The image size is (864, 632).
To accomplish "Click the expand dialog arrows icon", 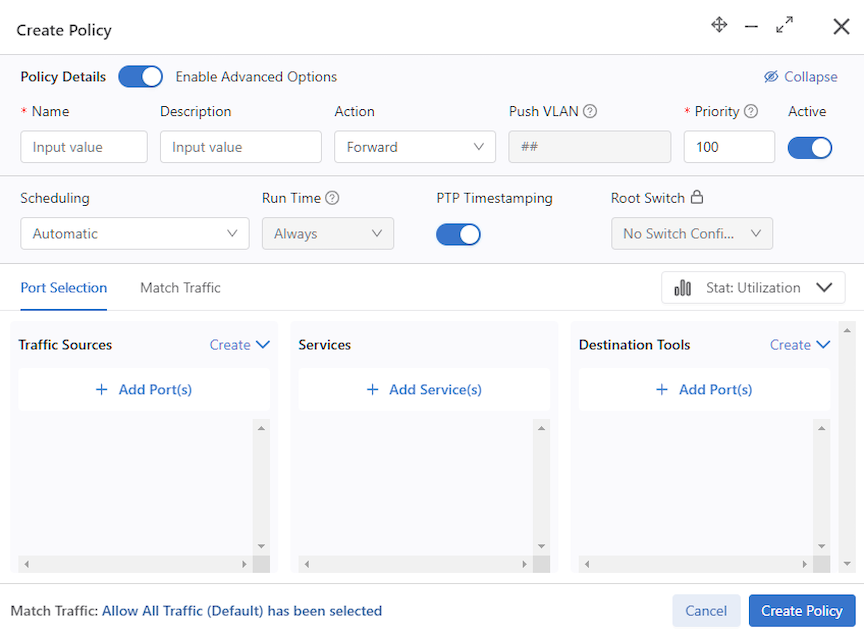I will point(784,25).
